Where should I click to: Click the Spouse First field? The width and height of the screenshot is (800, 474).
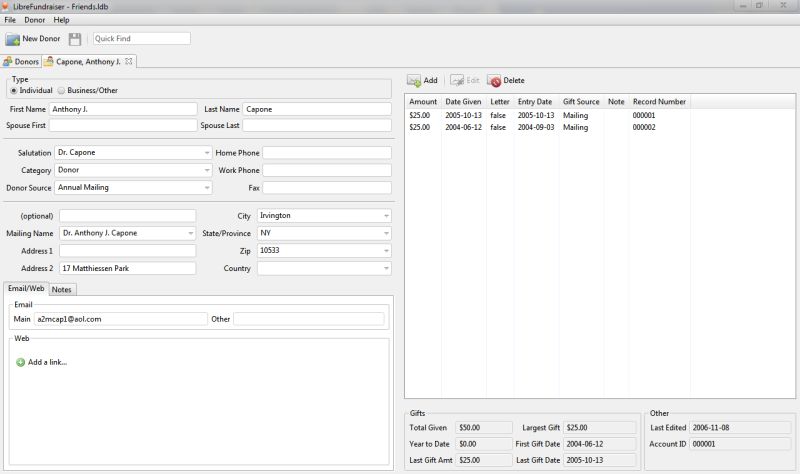pyautogui.click(x=123, y=126)
